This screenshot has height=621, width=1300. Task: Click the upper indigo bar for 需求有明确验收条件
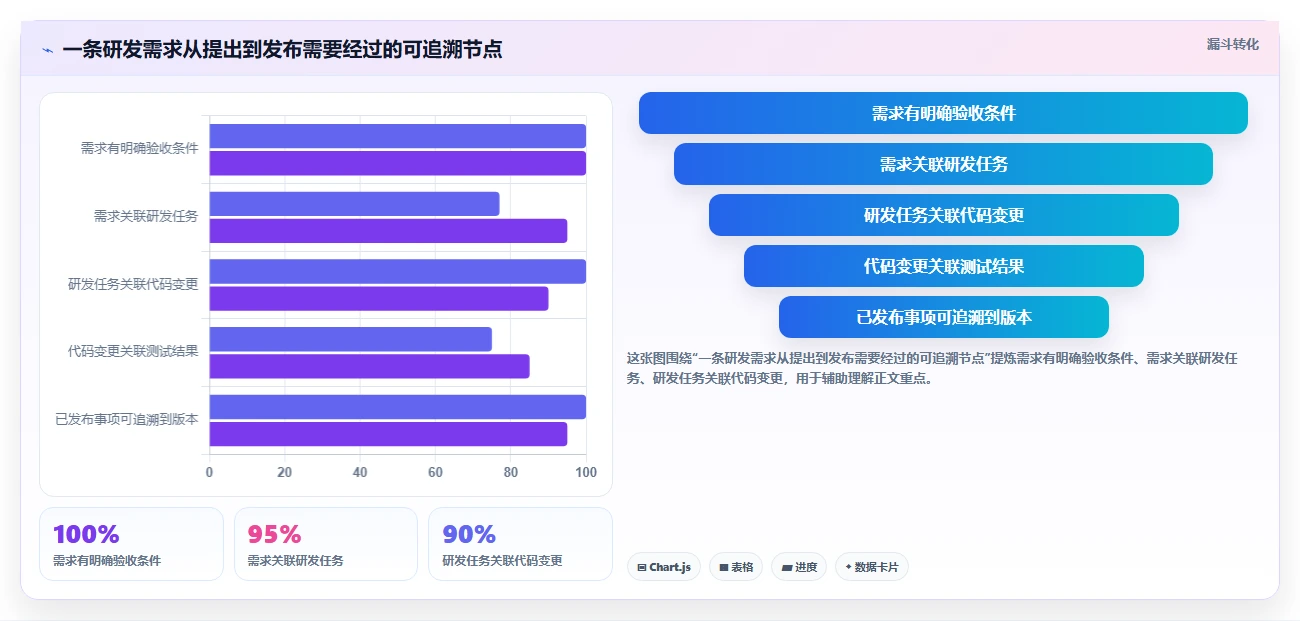(397, 136)
